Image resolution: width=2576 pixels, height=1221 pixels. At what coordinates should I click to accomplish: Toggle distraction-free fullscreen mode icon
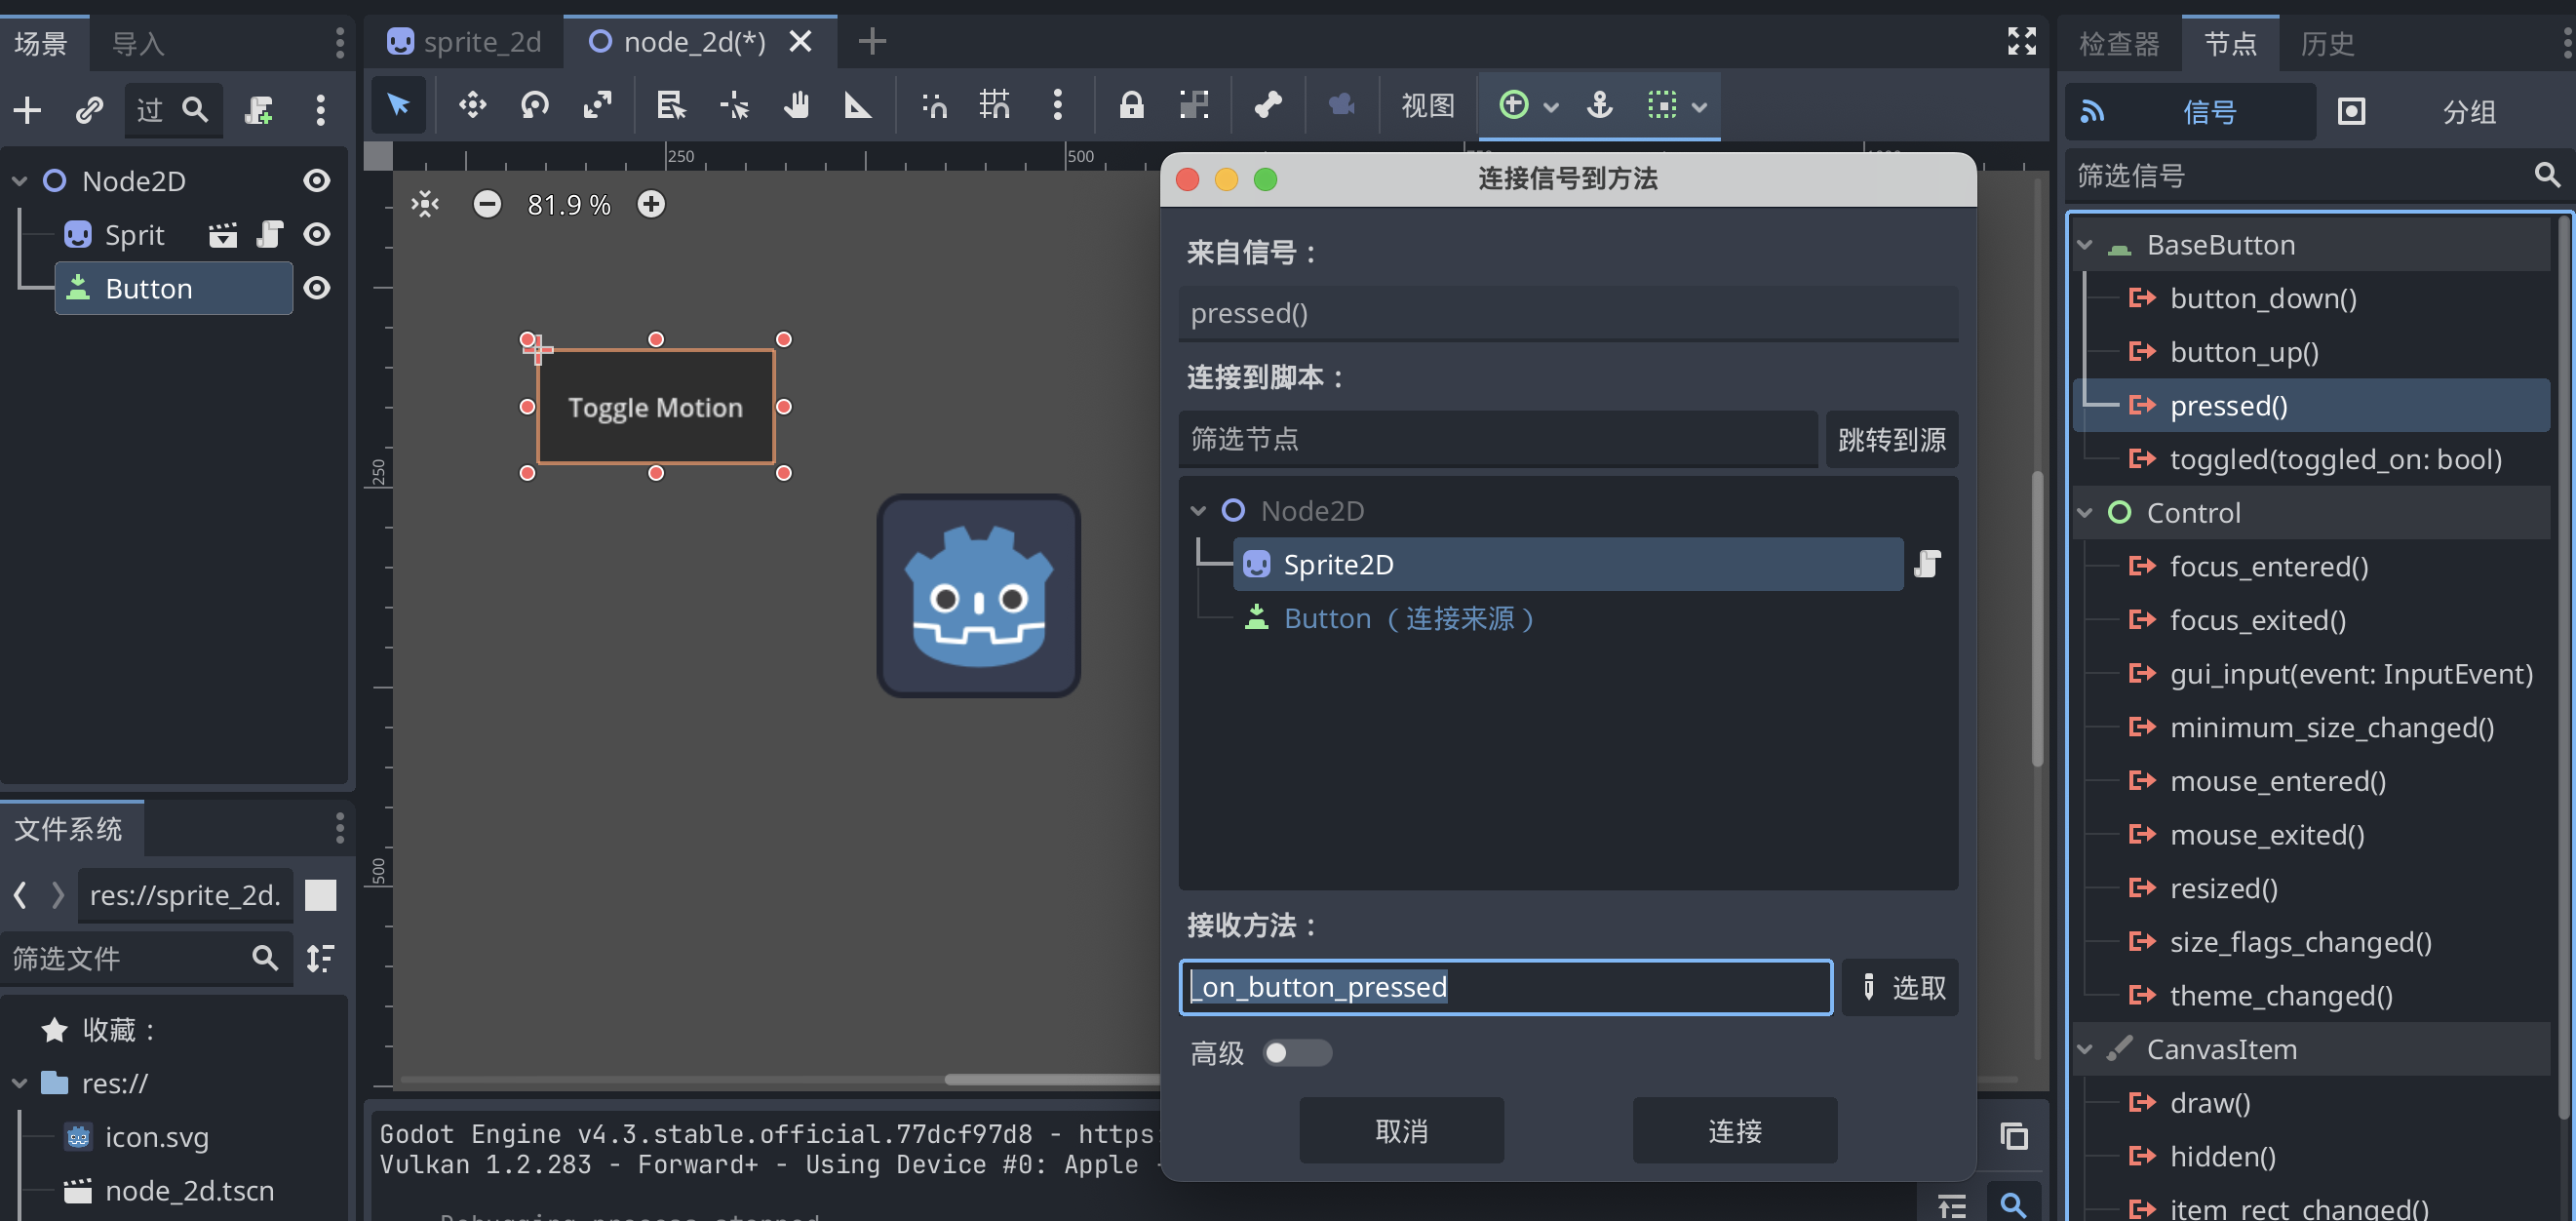2021,41
